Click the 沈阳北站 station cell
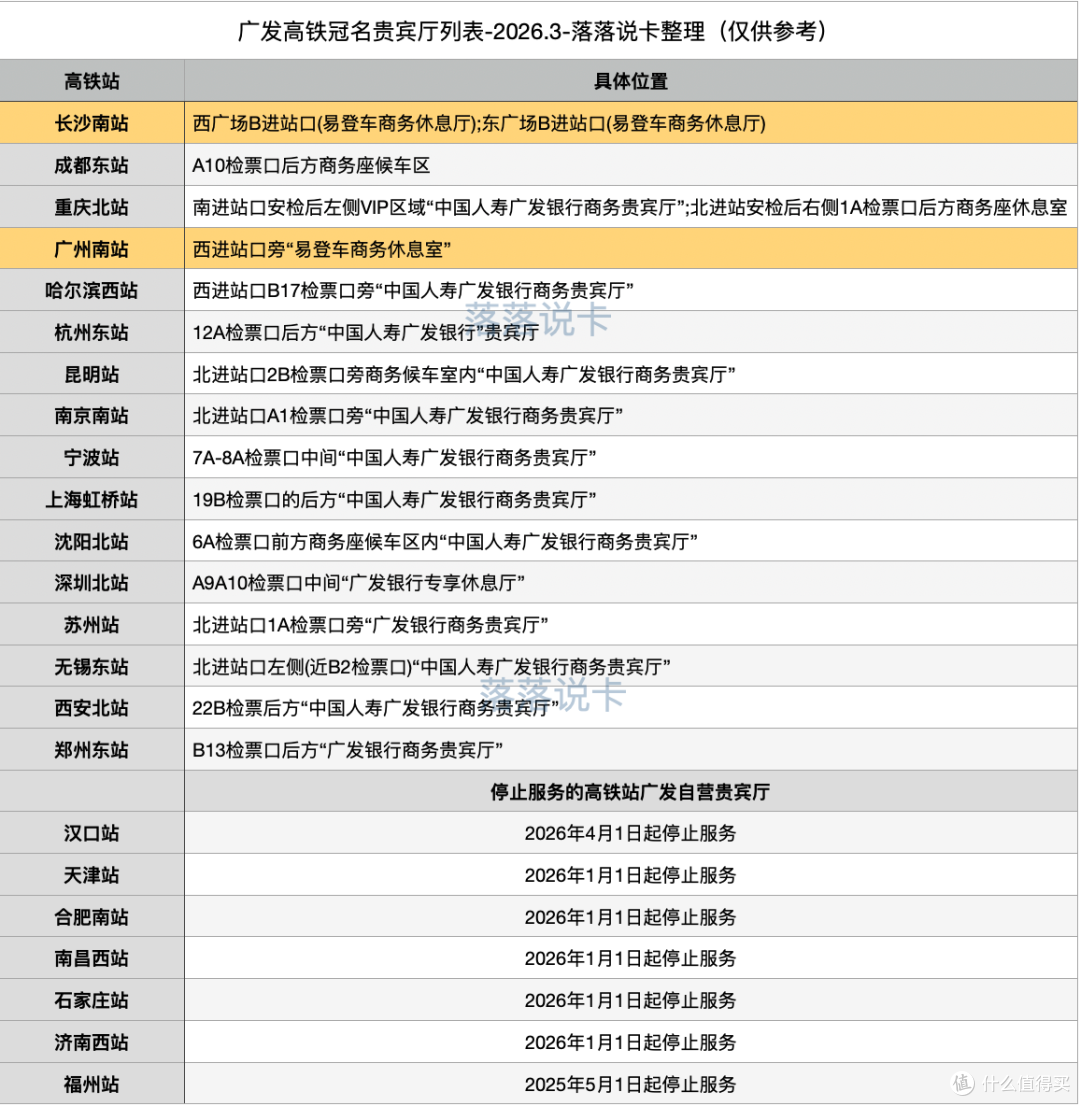 (92, 541)
